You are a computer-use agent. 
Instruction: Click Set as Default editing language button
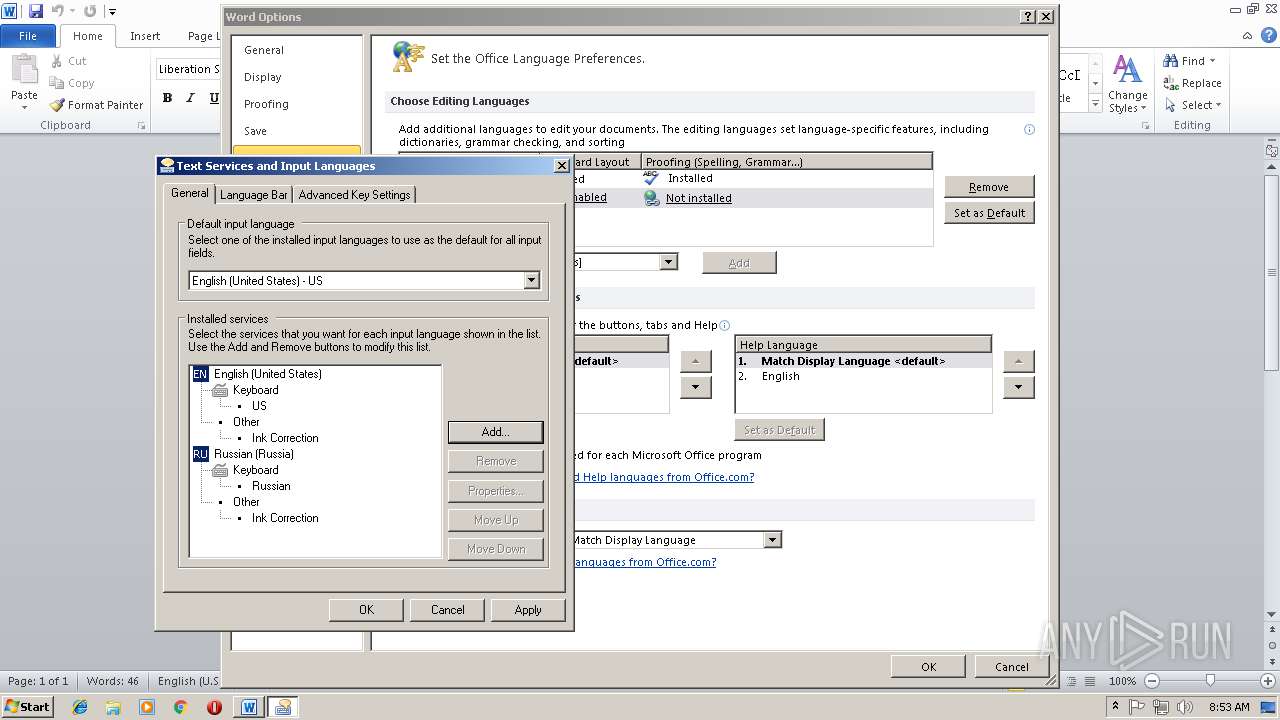pos(988,213)
